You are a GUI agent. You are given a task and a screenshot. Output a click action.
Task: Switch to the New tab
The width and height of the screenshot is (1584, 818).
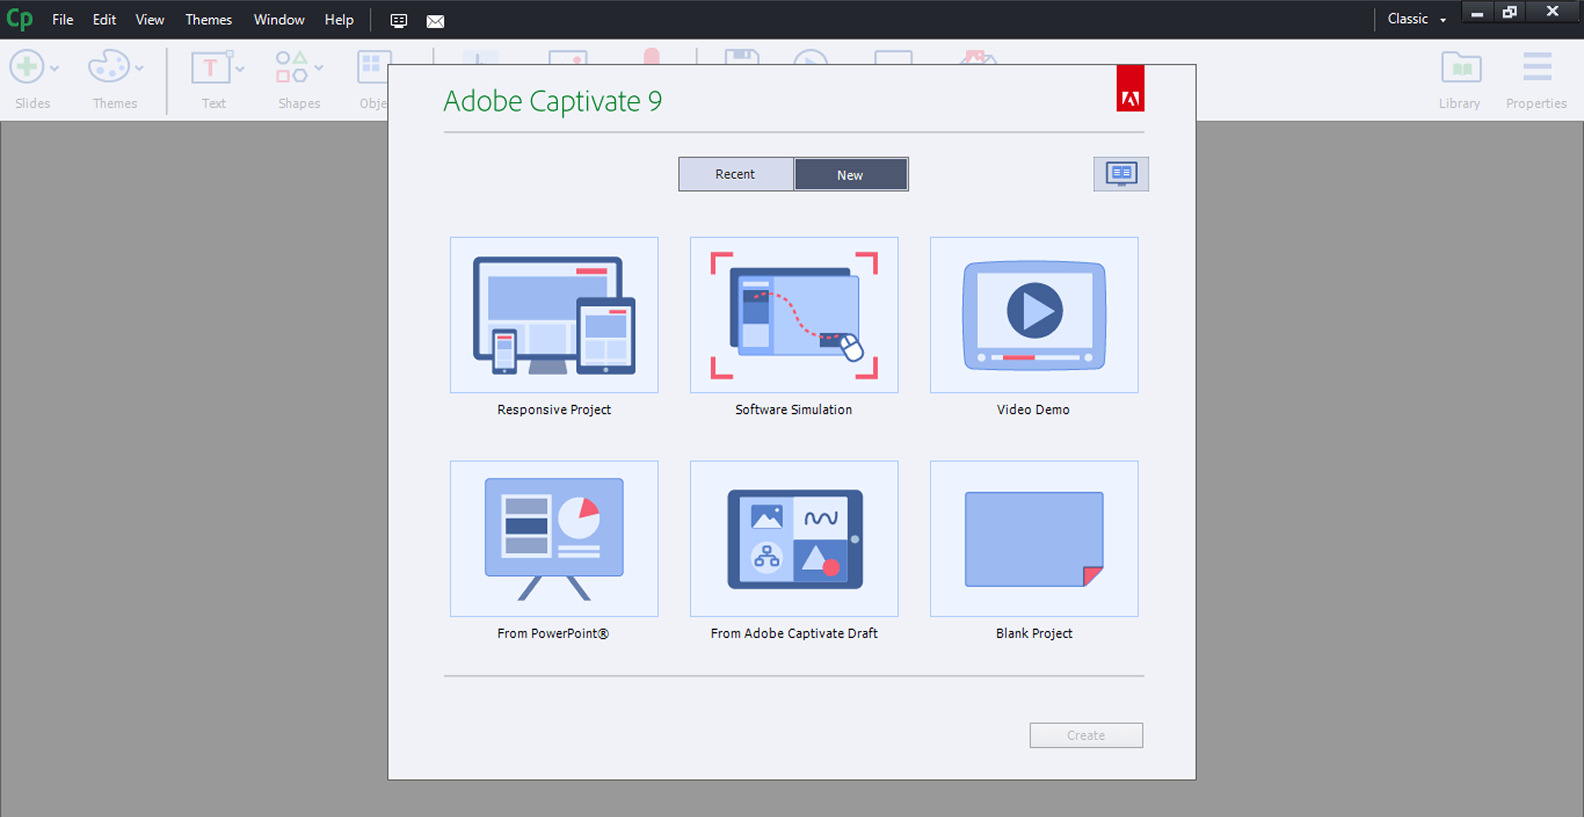pos(851,174)
